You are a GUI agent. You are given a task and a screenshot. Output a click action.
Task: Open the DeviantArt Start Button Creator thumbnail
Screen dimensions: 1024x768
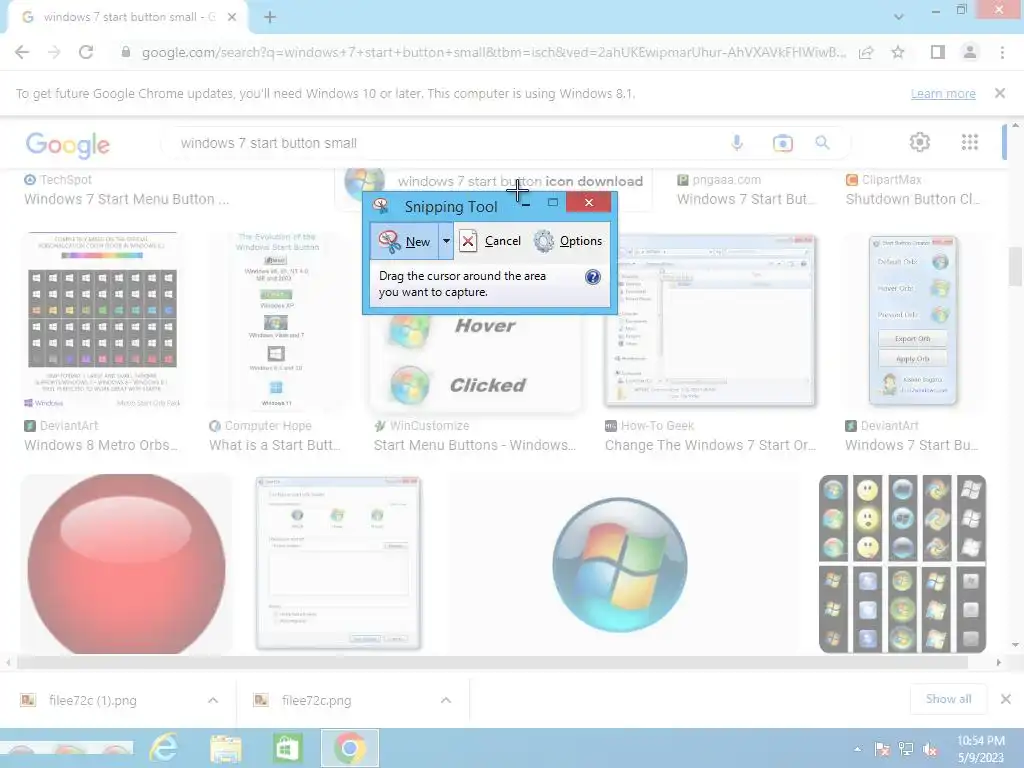pos(913,320)
